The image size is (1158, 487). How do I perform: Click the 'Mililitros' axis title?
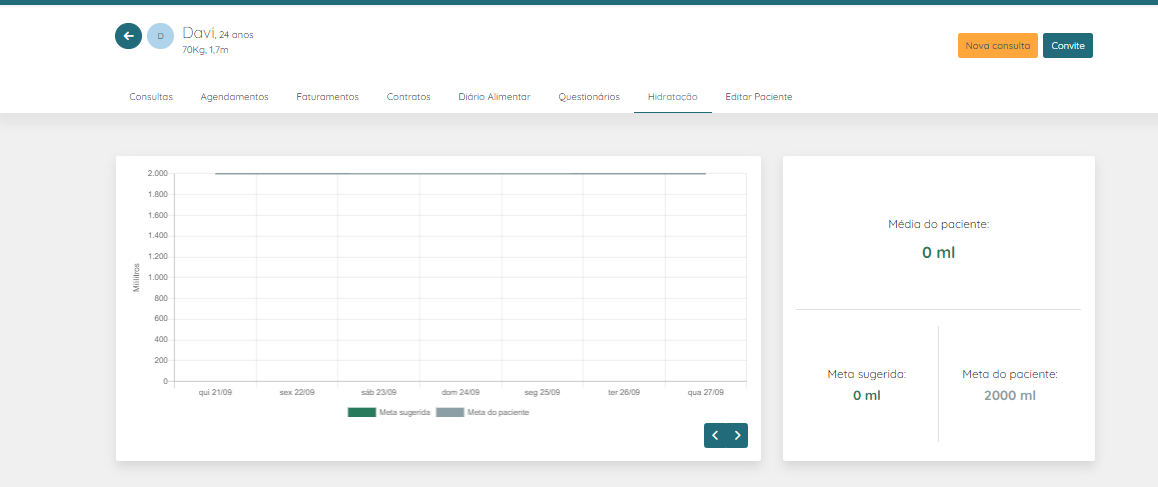click(x=137, y=277)
